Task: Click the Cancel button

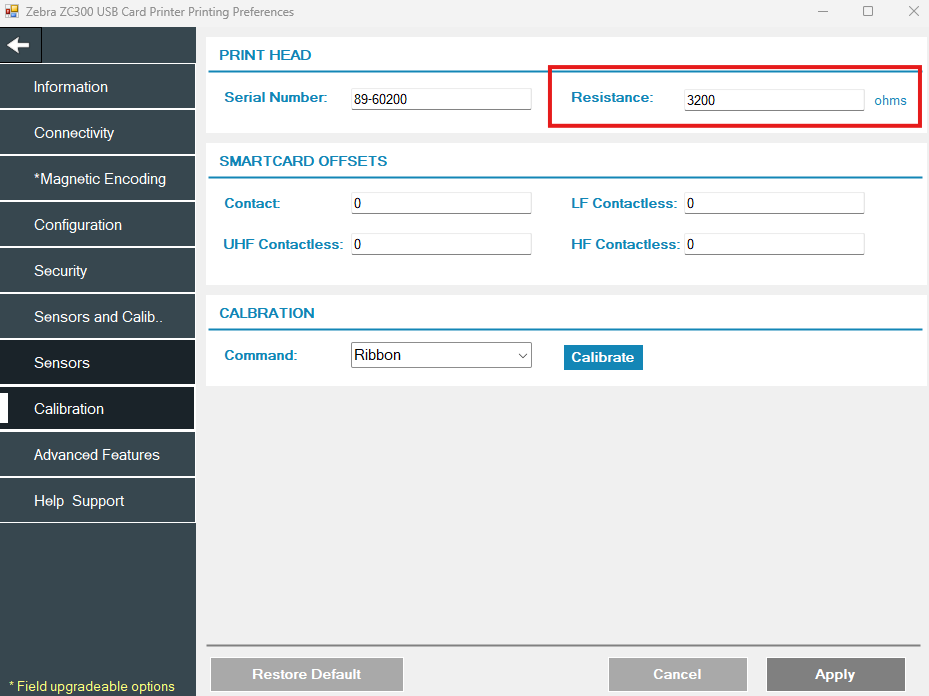Action: coord(677,674)
